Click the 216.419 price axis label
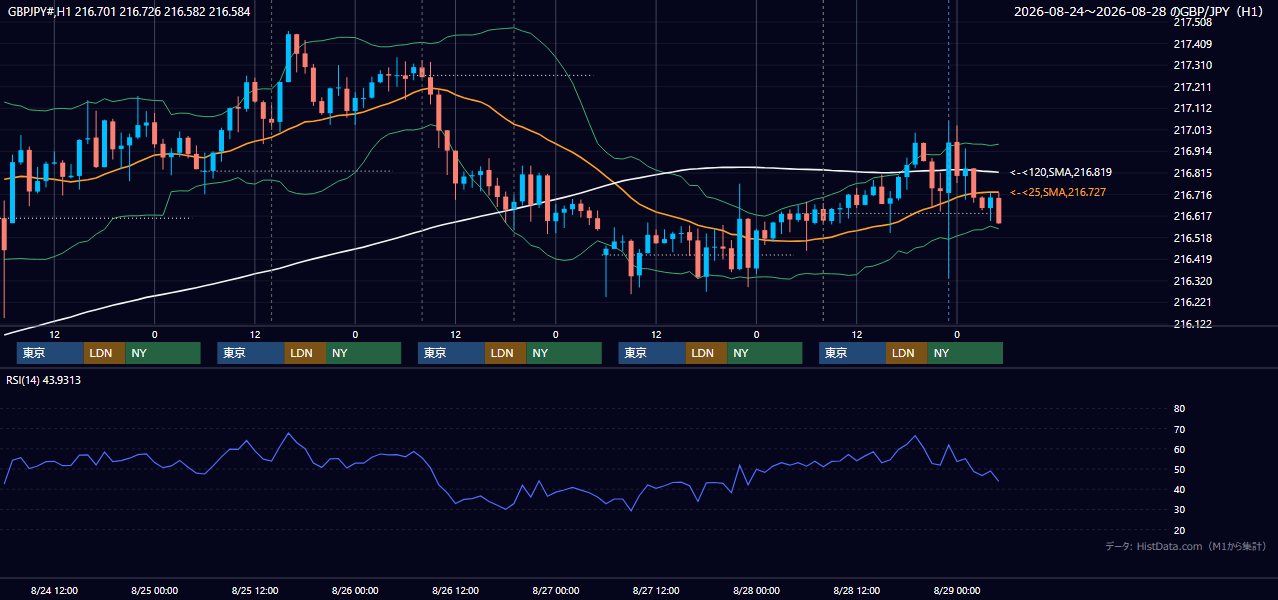Screen dimensions: 1278x600 [1192, 259]
